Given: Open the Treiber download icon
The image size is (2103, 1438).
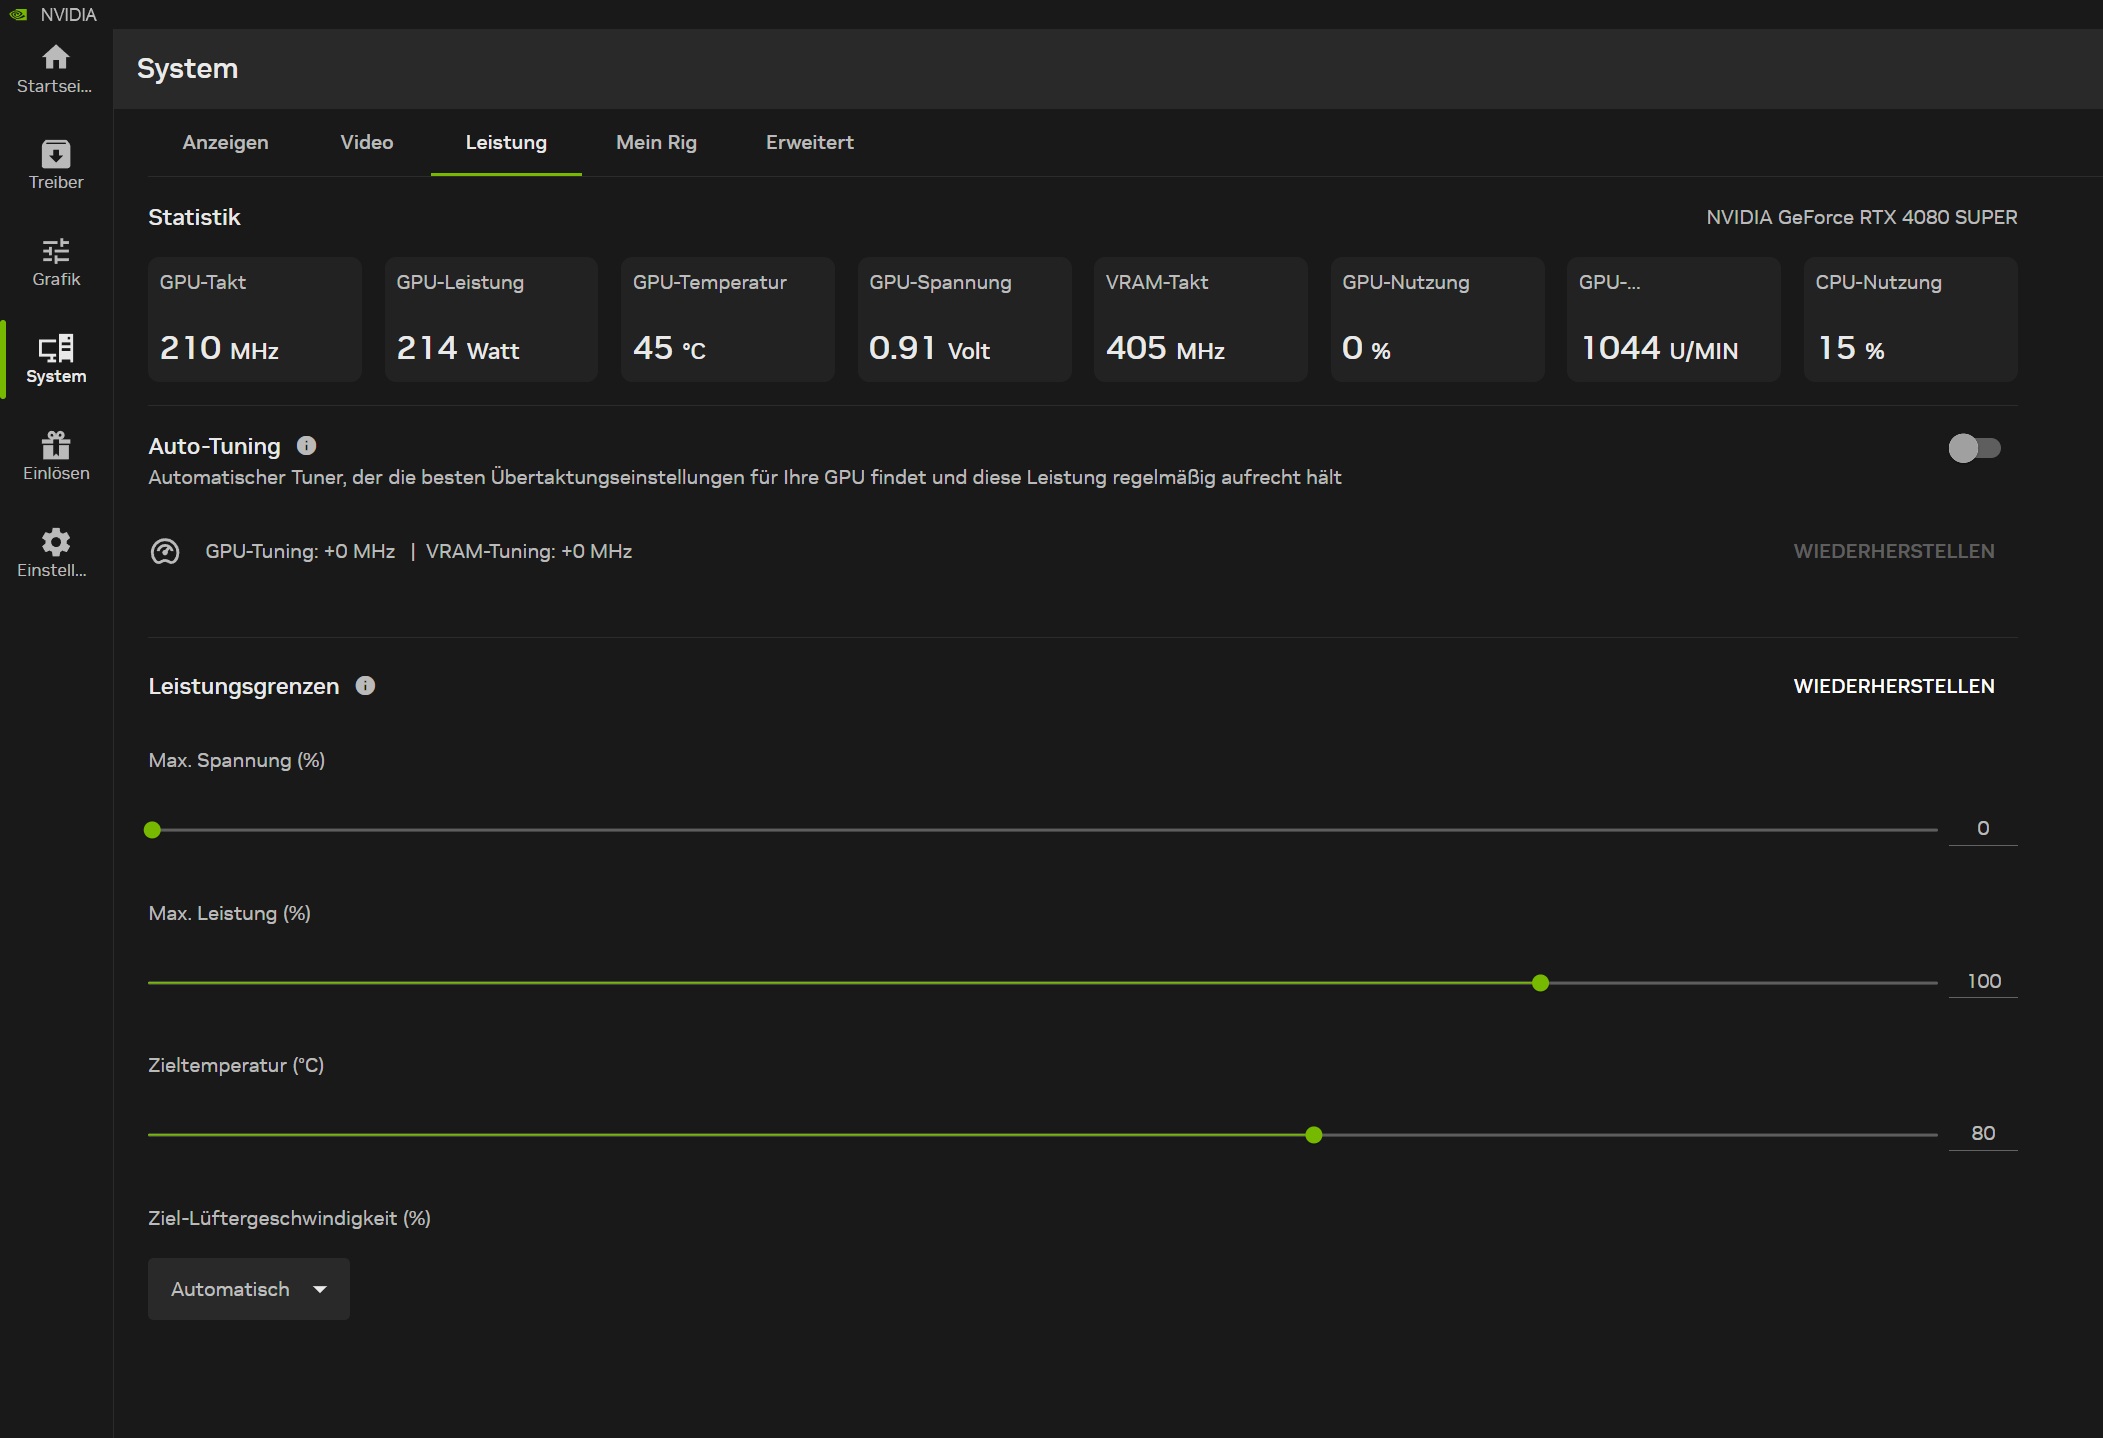Looking at the screenshot, I should (x=56, y=154).
